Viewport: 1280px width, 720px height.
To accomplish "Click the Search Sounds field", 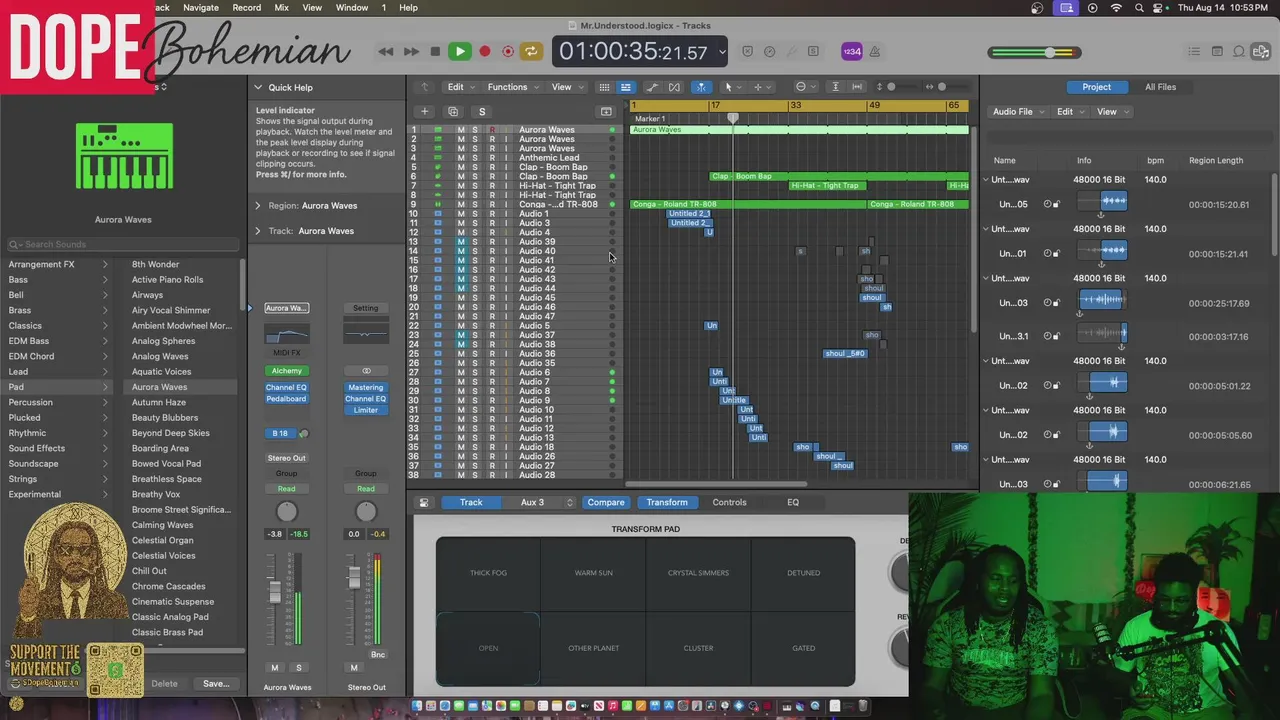I will click(x=122, y=244).
